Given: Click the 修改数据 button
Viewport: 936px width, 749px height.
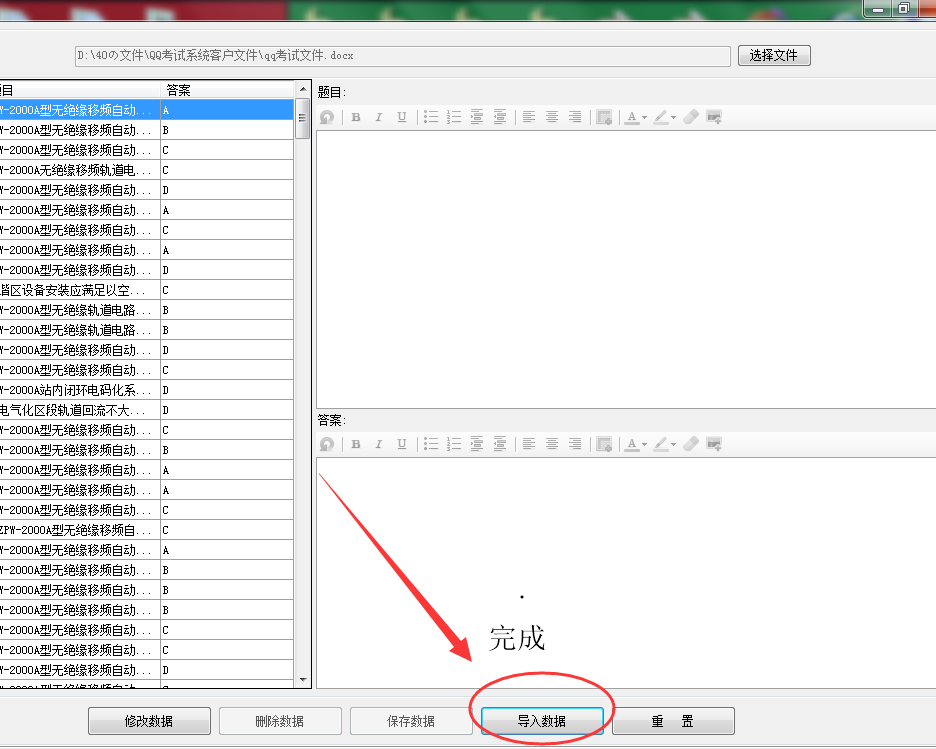Looking at the screenshot, I should point(150,721).
